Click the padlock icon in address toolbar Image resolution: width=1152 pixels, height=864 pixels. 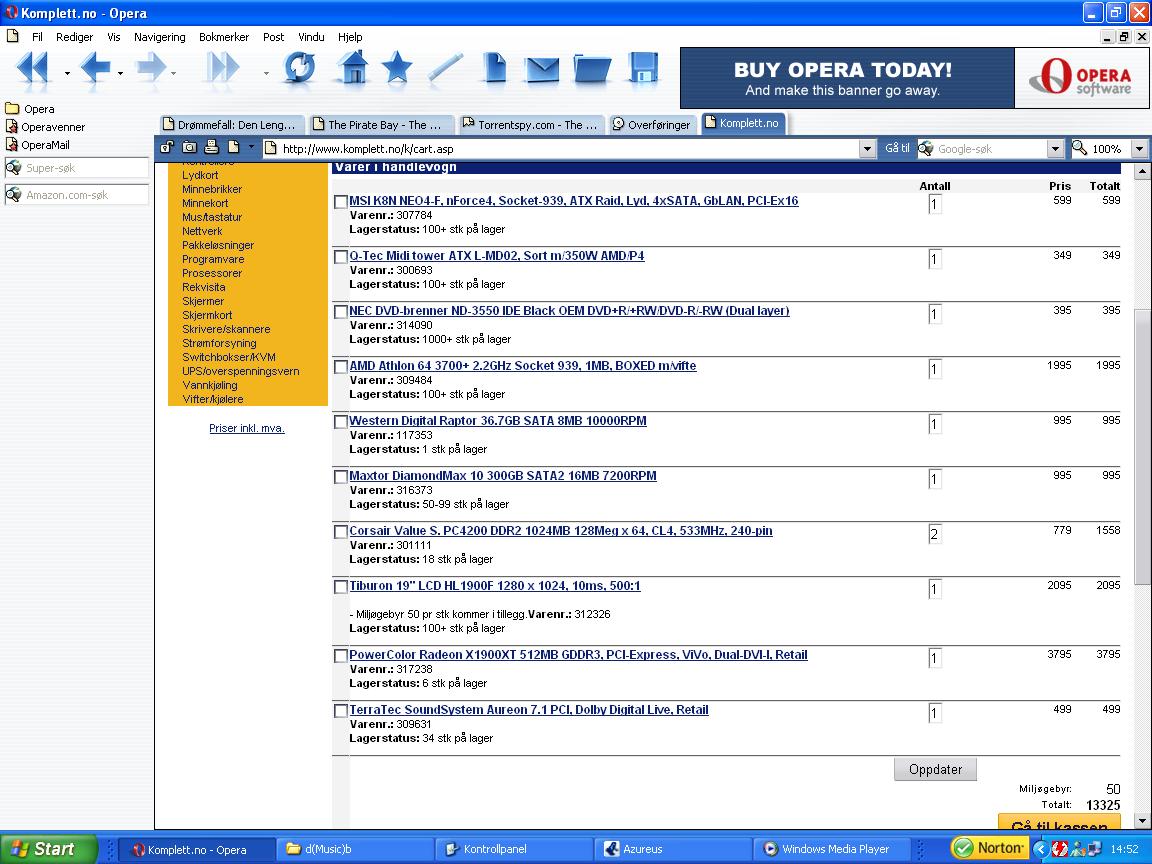pyautogui.click(x=167, y=147)
